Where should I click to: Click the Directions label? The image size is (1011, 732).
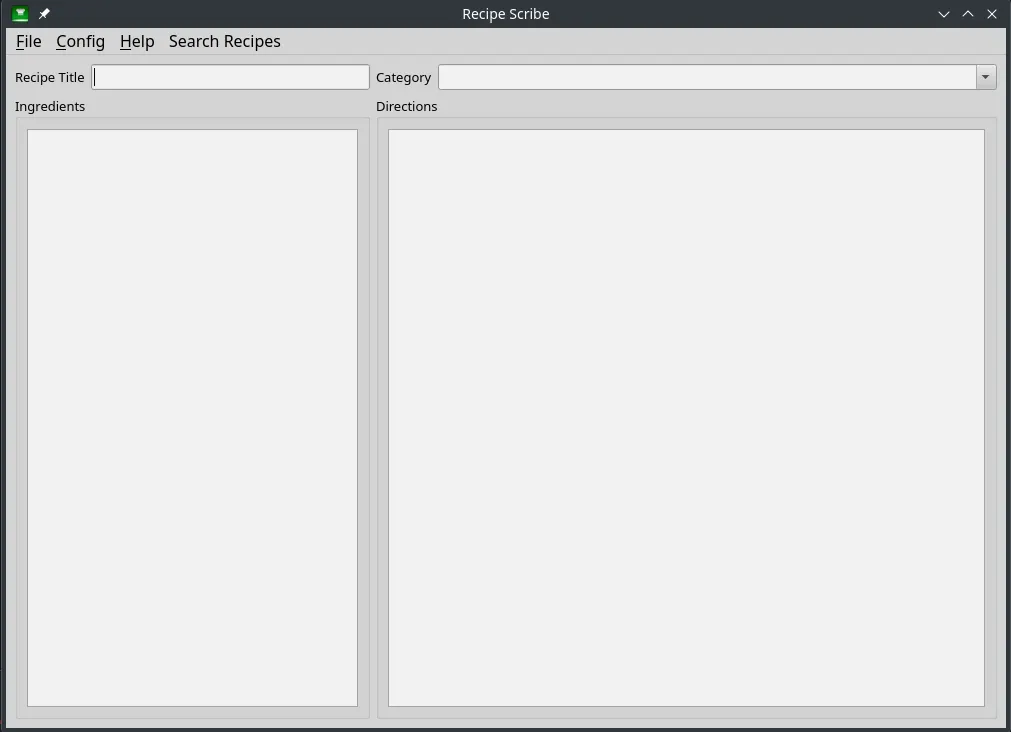click(x=406, y=106)
